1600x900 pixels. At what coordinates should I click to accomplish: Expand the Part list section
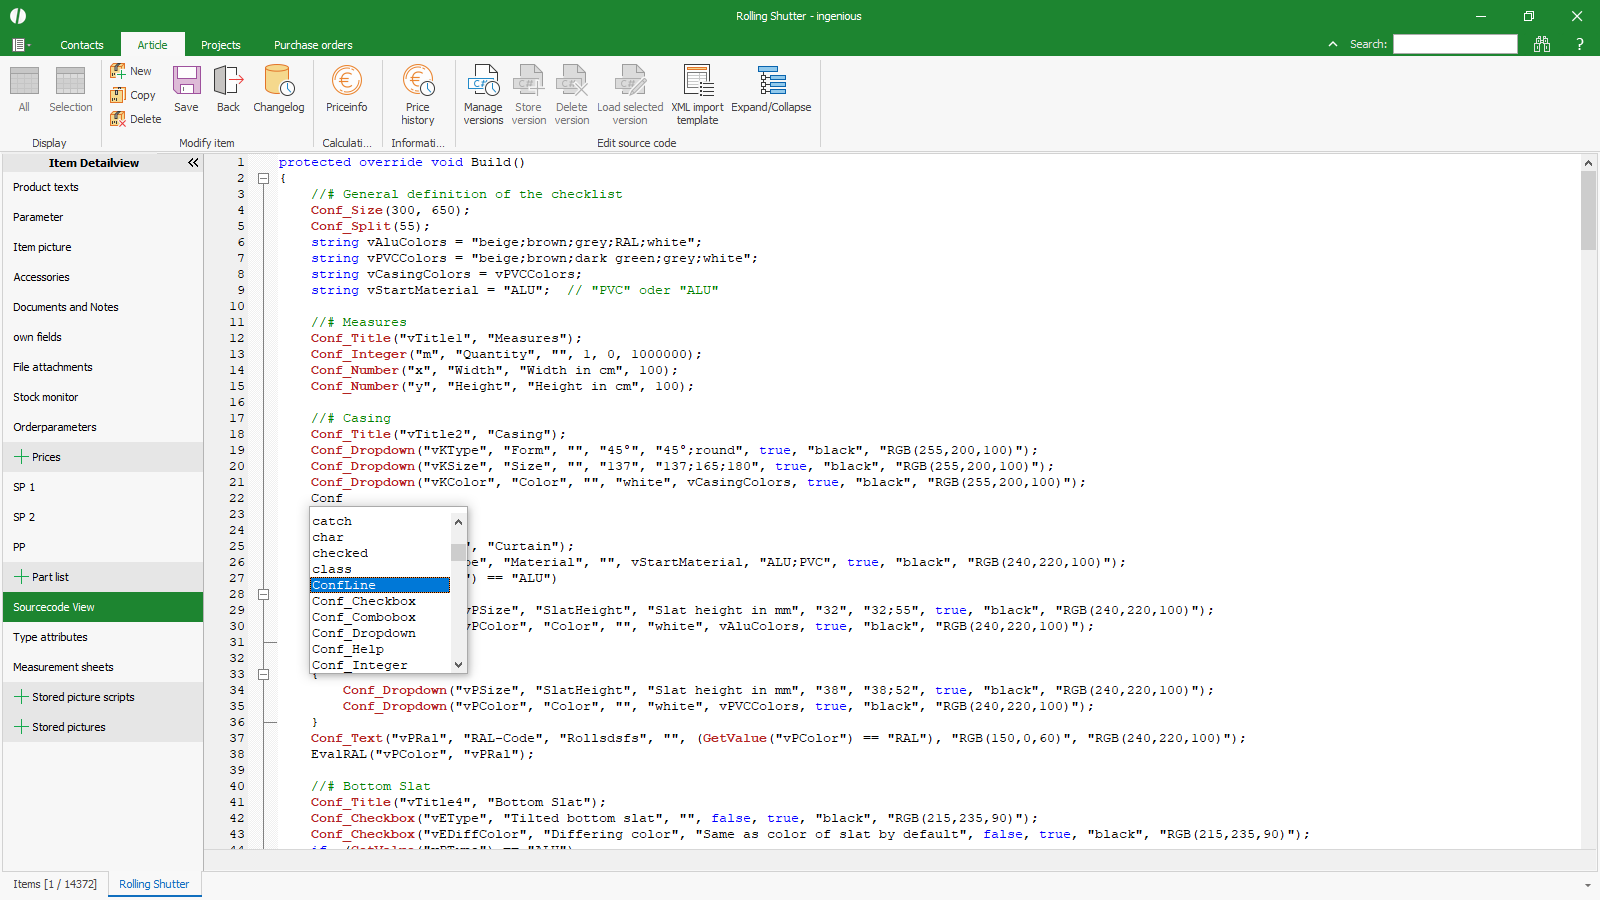tap(21, 577)
